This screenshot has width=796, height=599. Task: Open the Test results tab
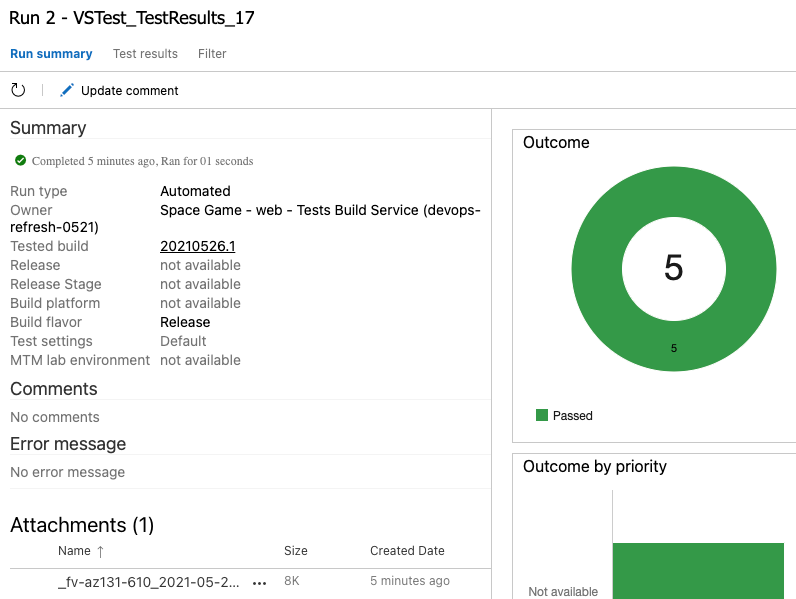click(145, 54)
